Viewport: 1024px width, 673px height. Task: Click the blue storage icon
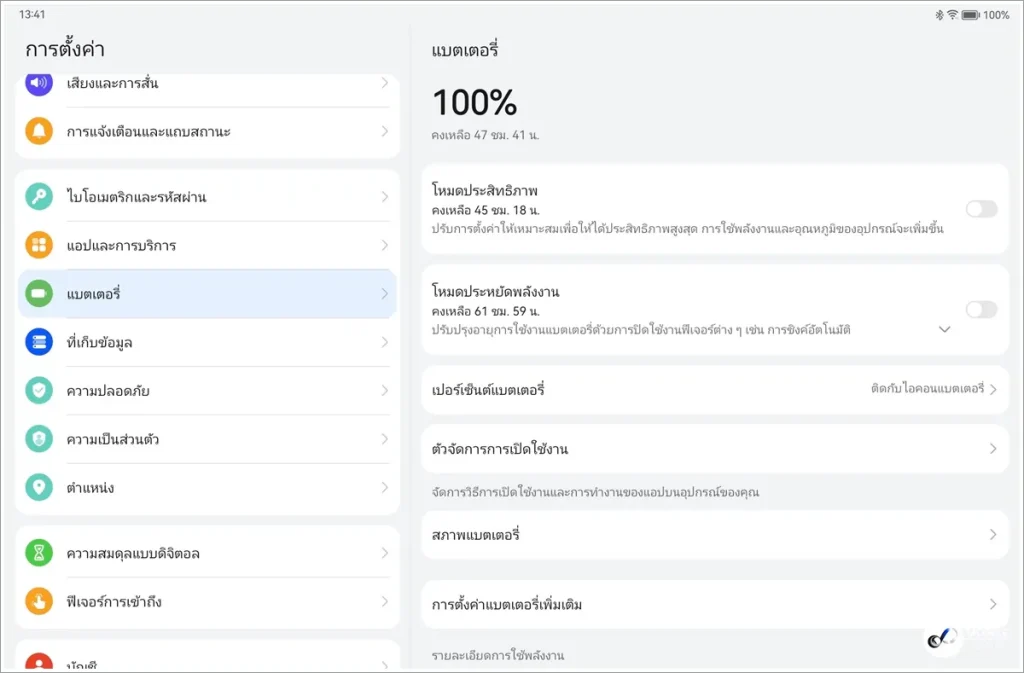39,342
